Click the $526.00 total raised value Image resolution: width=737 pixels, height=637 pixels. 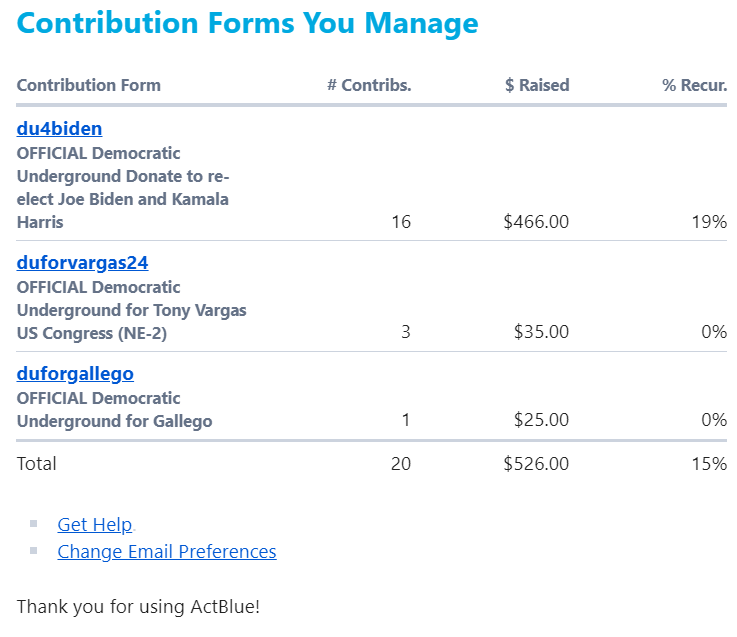point(536,463)
